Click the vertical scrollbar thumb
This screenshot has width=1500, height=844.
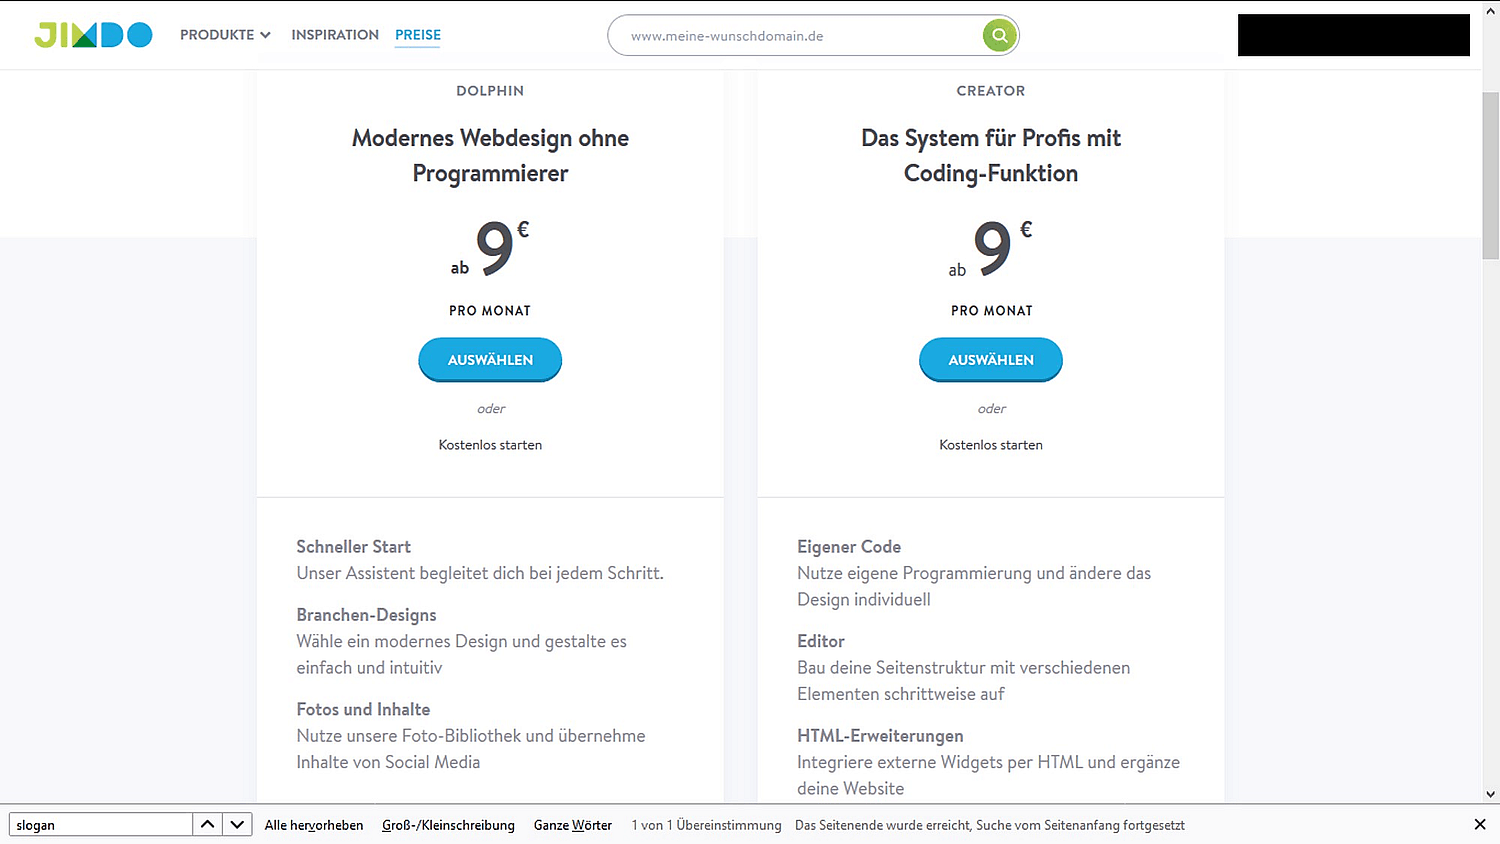tap(1491, 176)
